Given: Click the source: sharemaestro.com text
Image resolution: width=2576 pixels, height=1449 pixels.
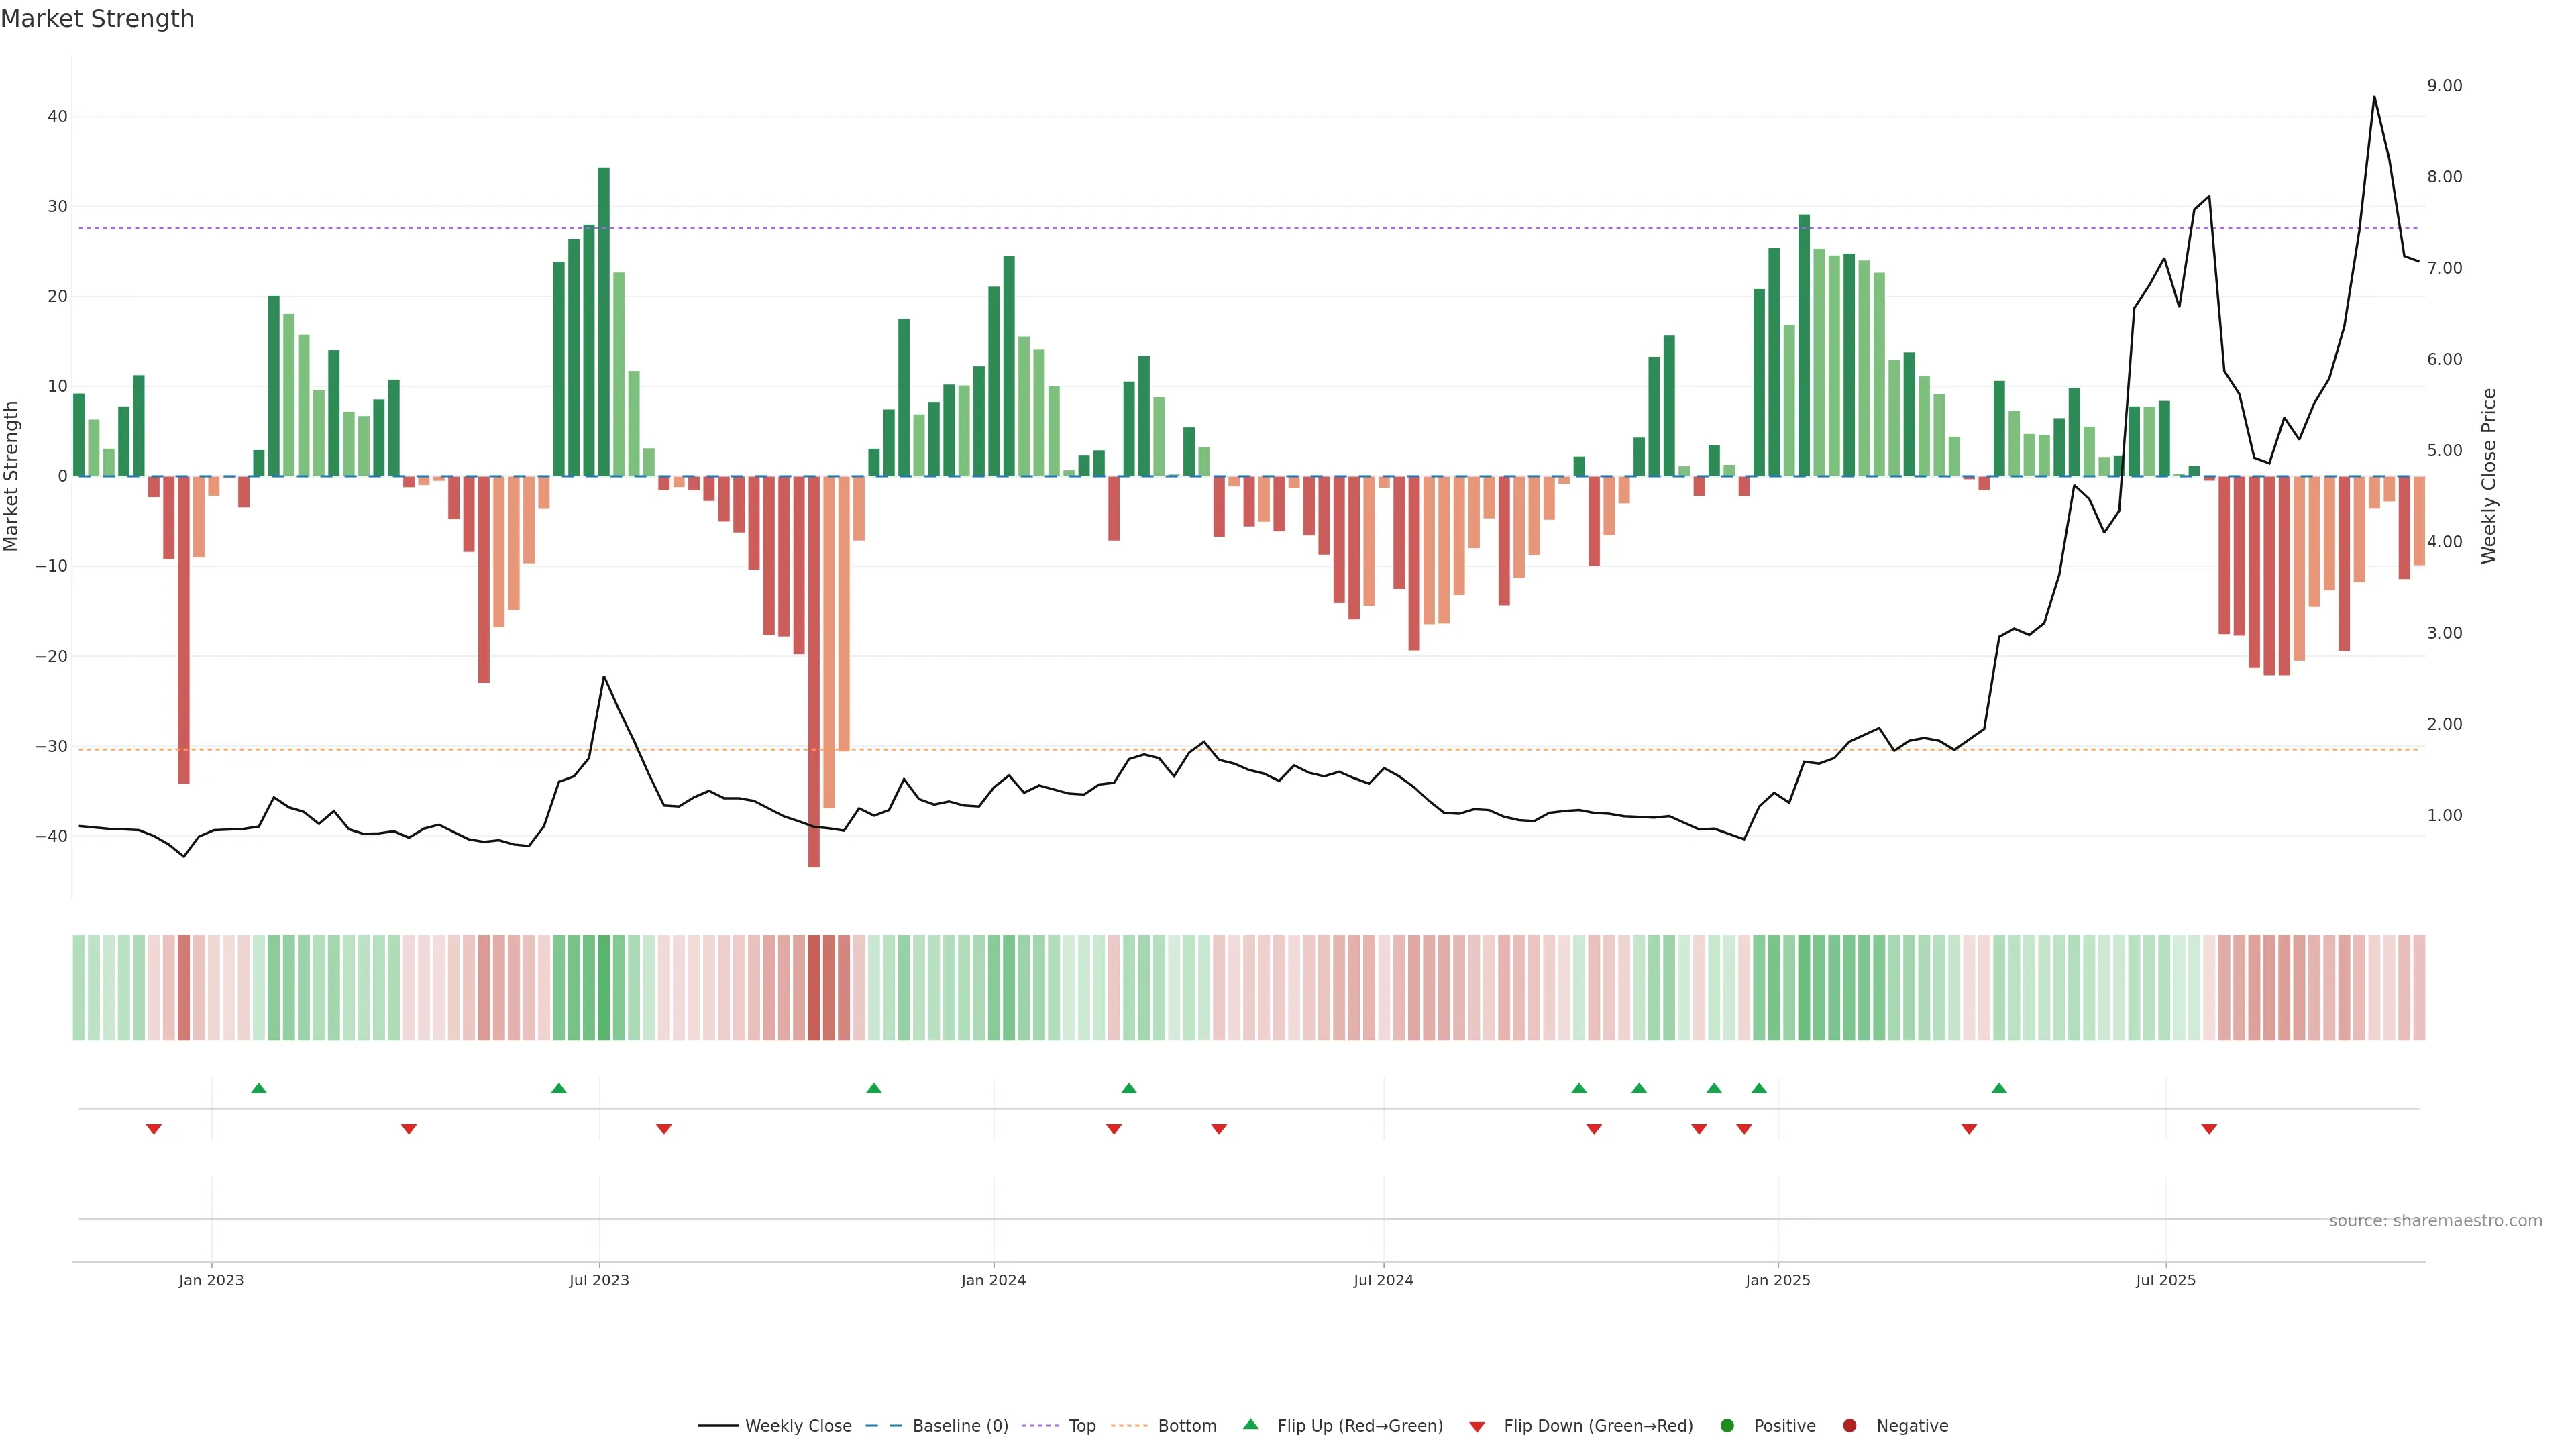Looking at the screenshot, I should point(2435,1221).
